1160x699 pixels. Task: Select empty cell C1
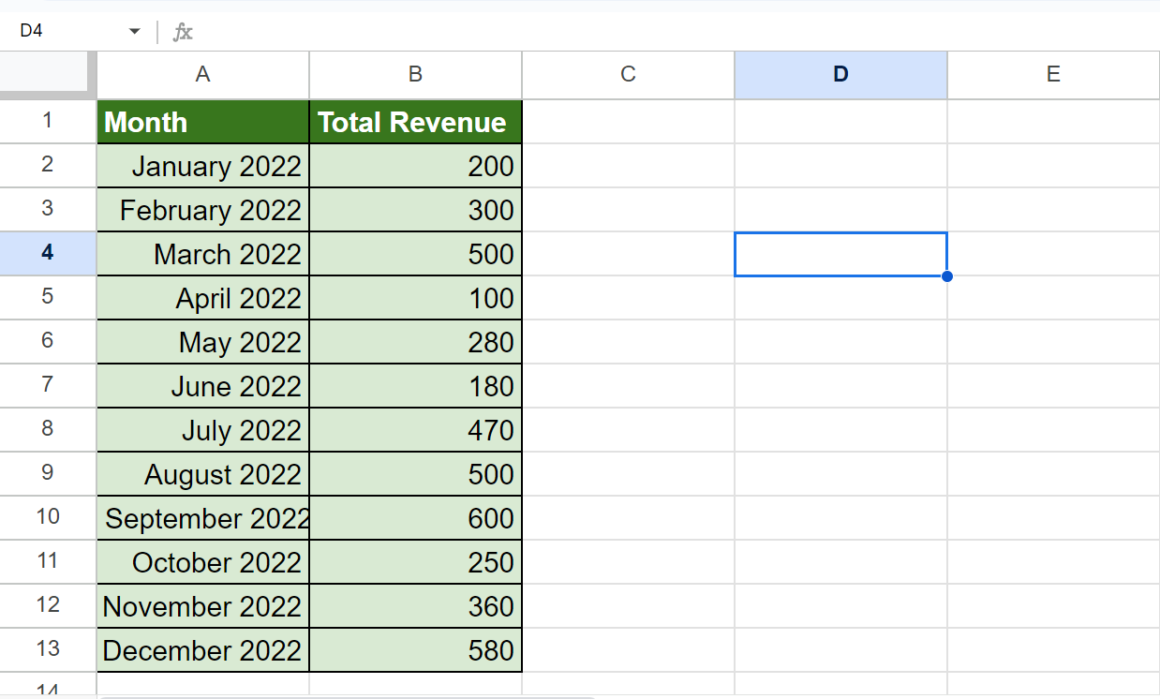[x=627, y=121]
